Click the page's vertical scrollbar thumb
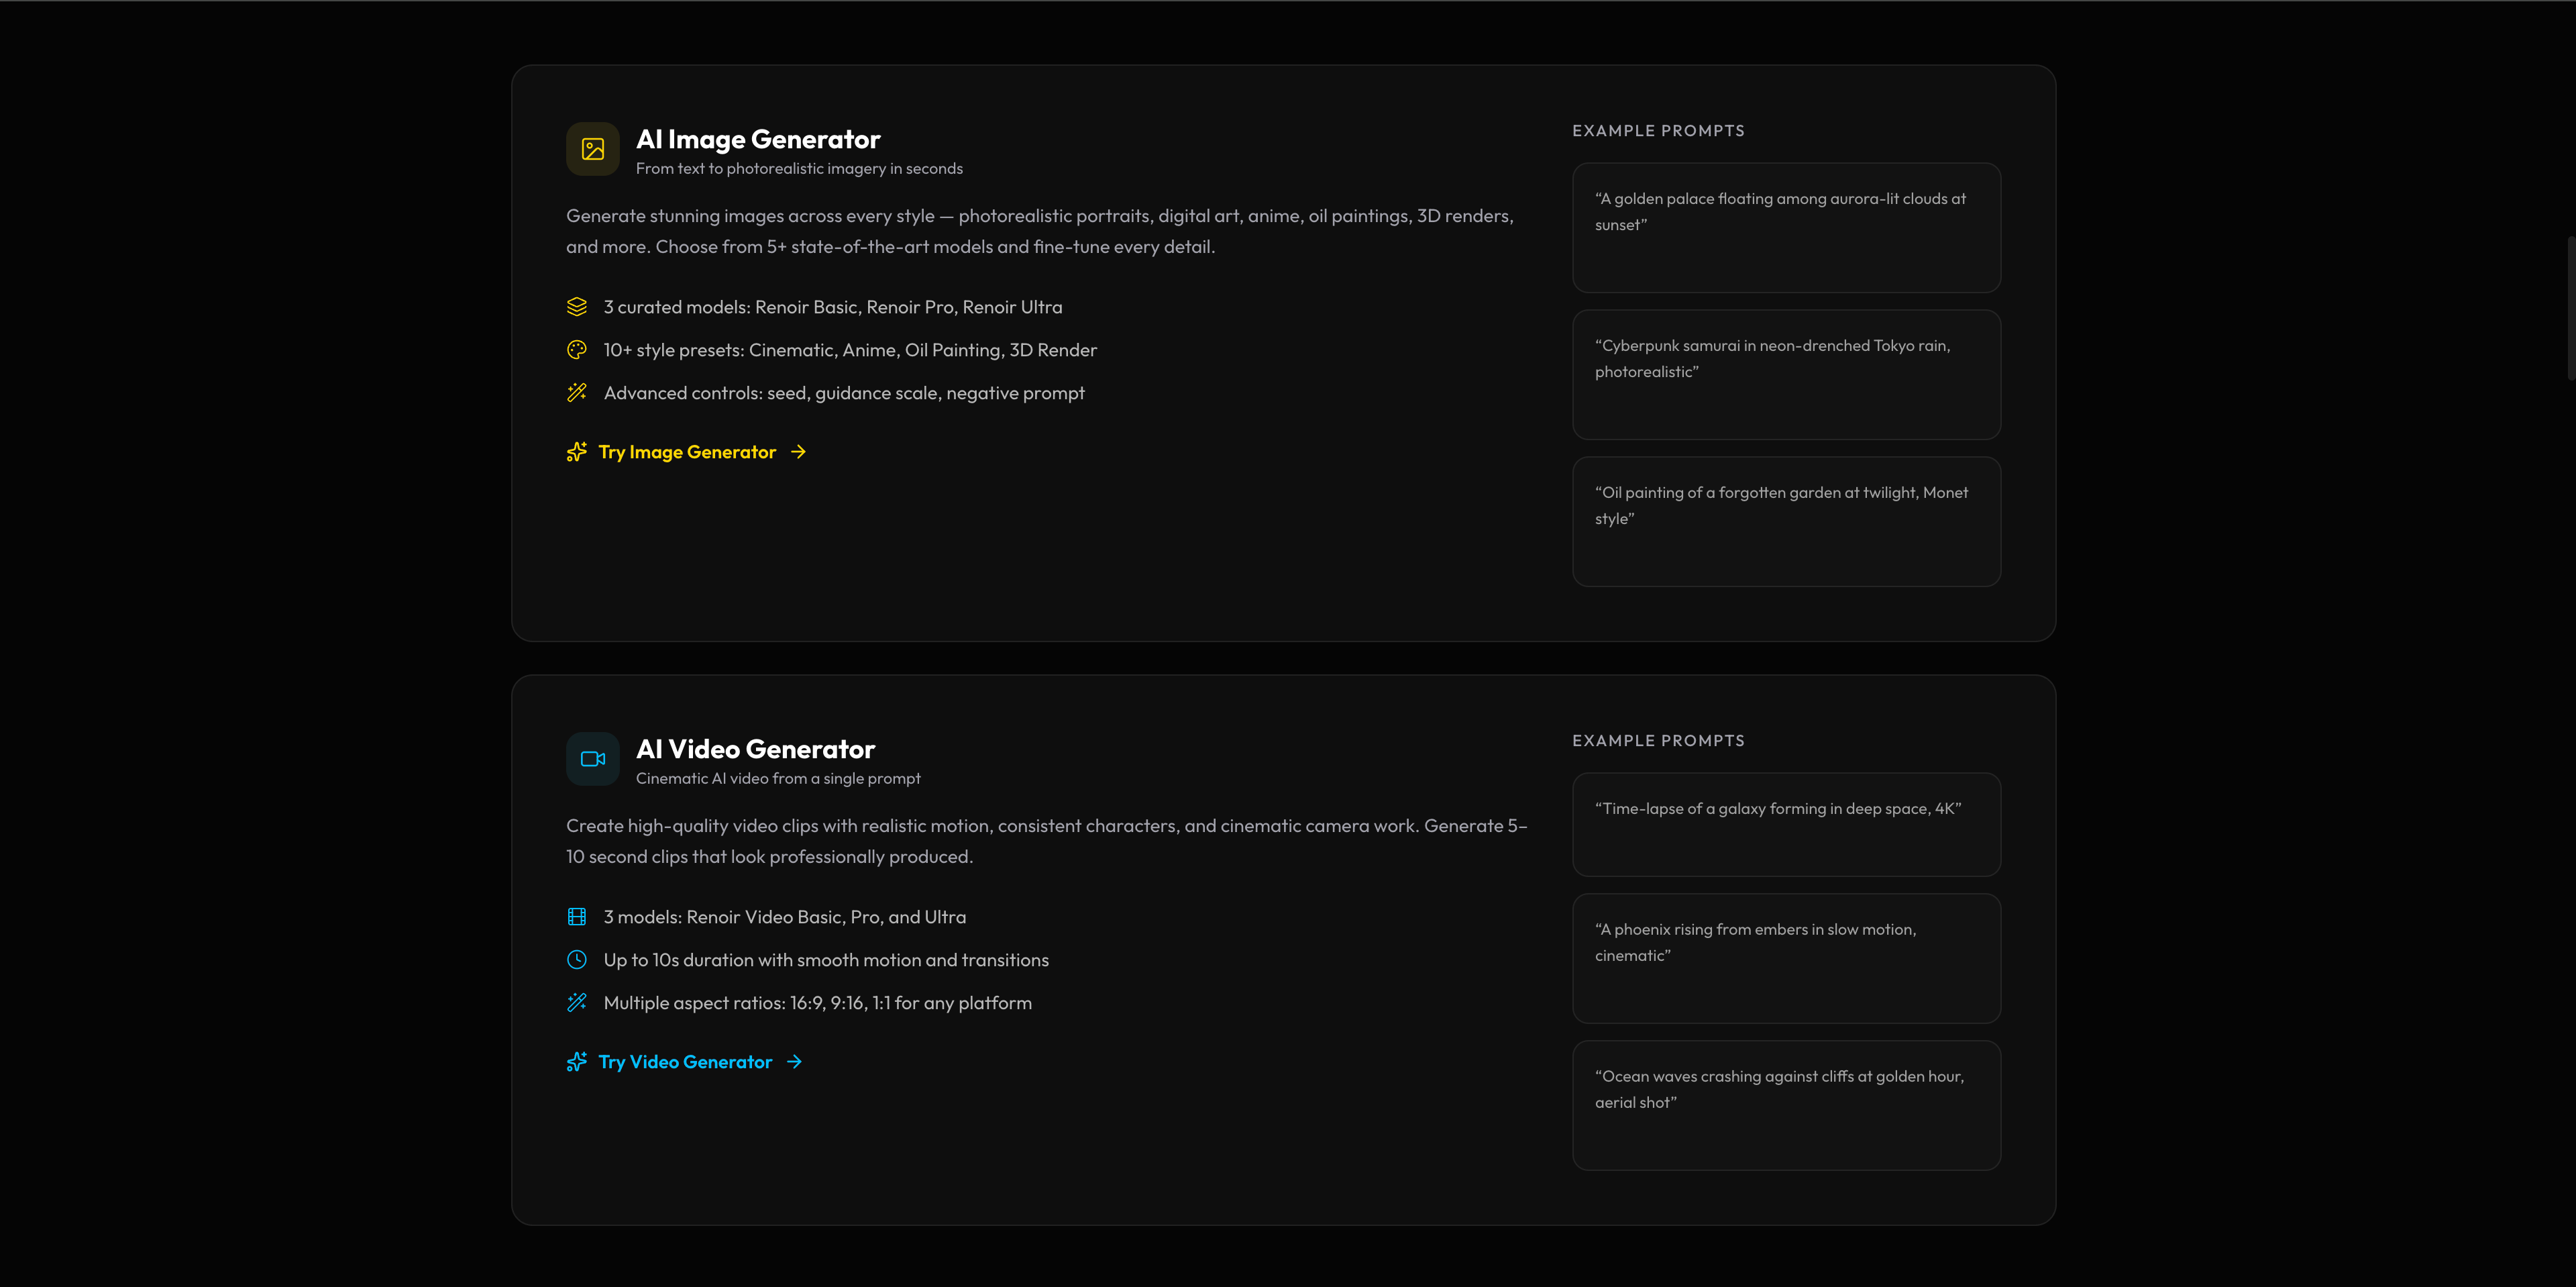 click(x=2570, y=308)
